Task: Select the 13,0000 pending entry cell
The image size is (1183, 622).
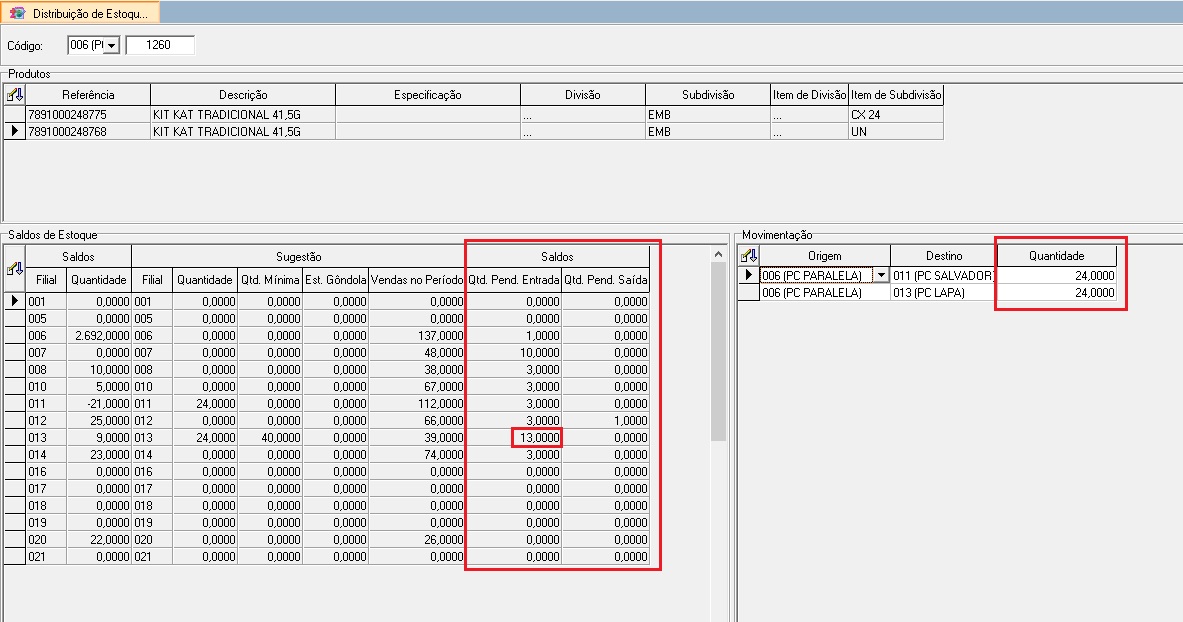Action: point(537,438)
